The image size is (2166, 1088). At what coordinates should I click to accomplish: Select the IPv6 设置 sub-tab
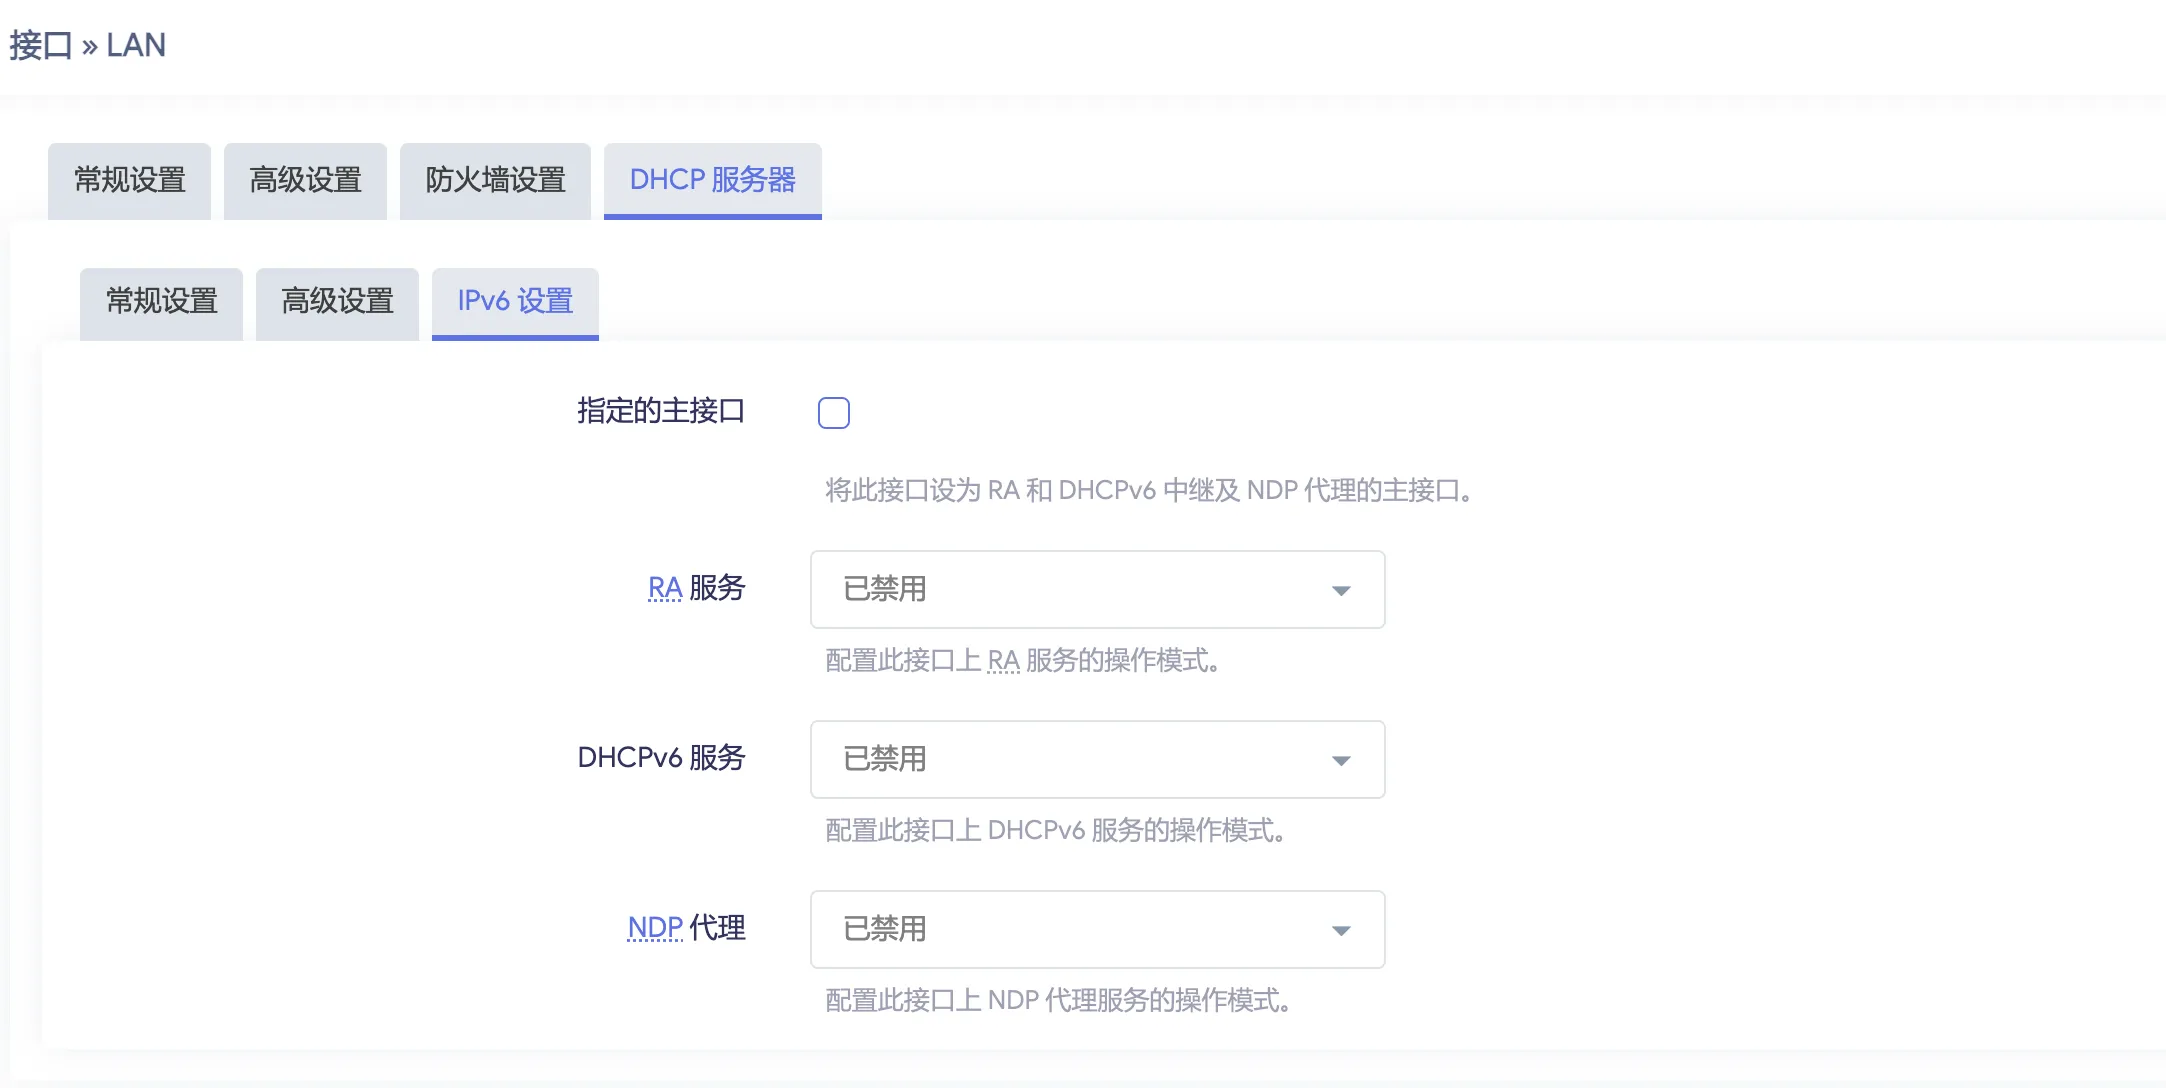click(515, 301)
